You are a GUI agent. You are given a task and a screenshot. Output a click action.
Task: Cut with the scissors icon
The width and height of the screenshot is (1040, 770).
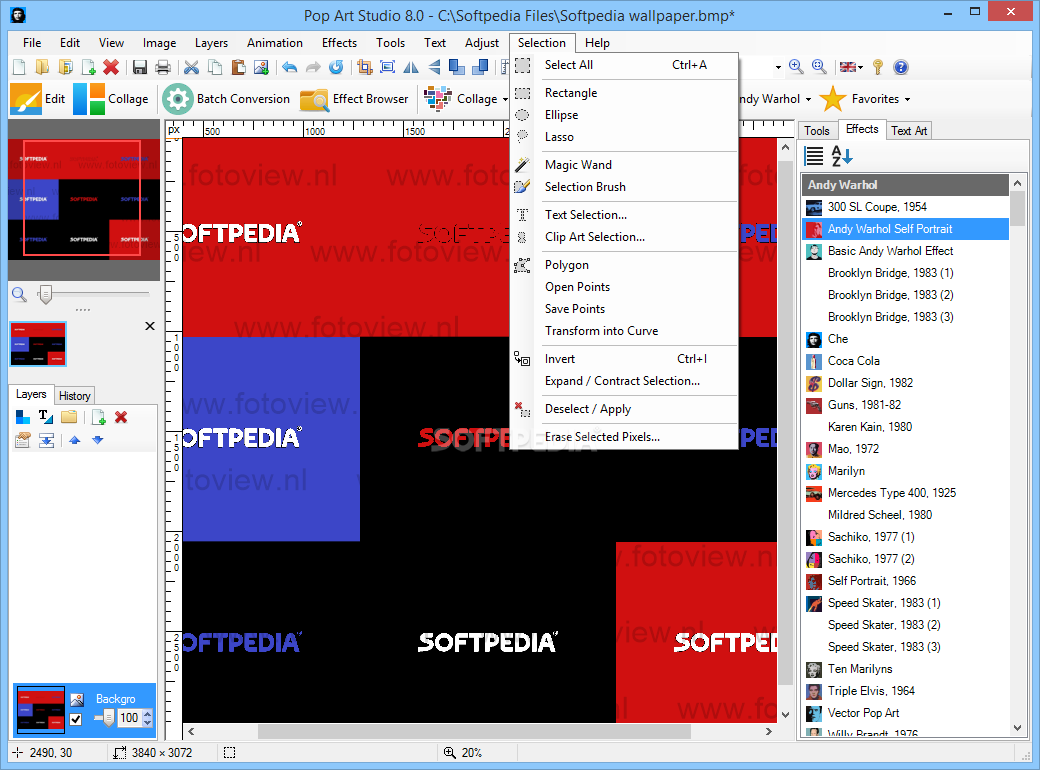[192, 67]
